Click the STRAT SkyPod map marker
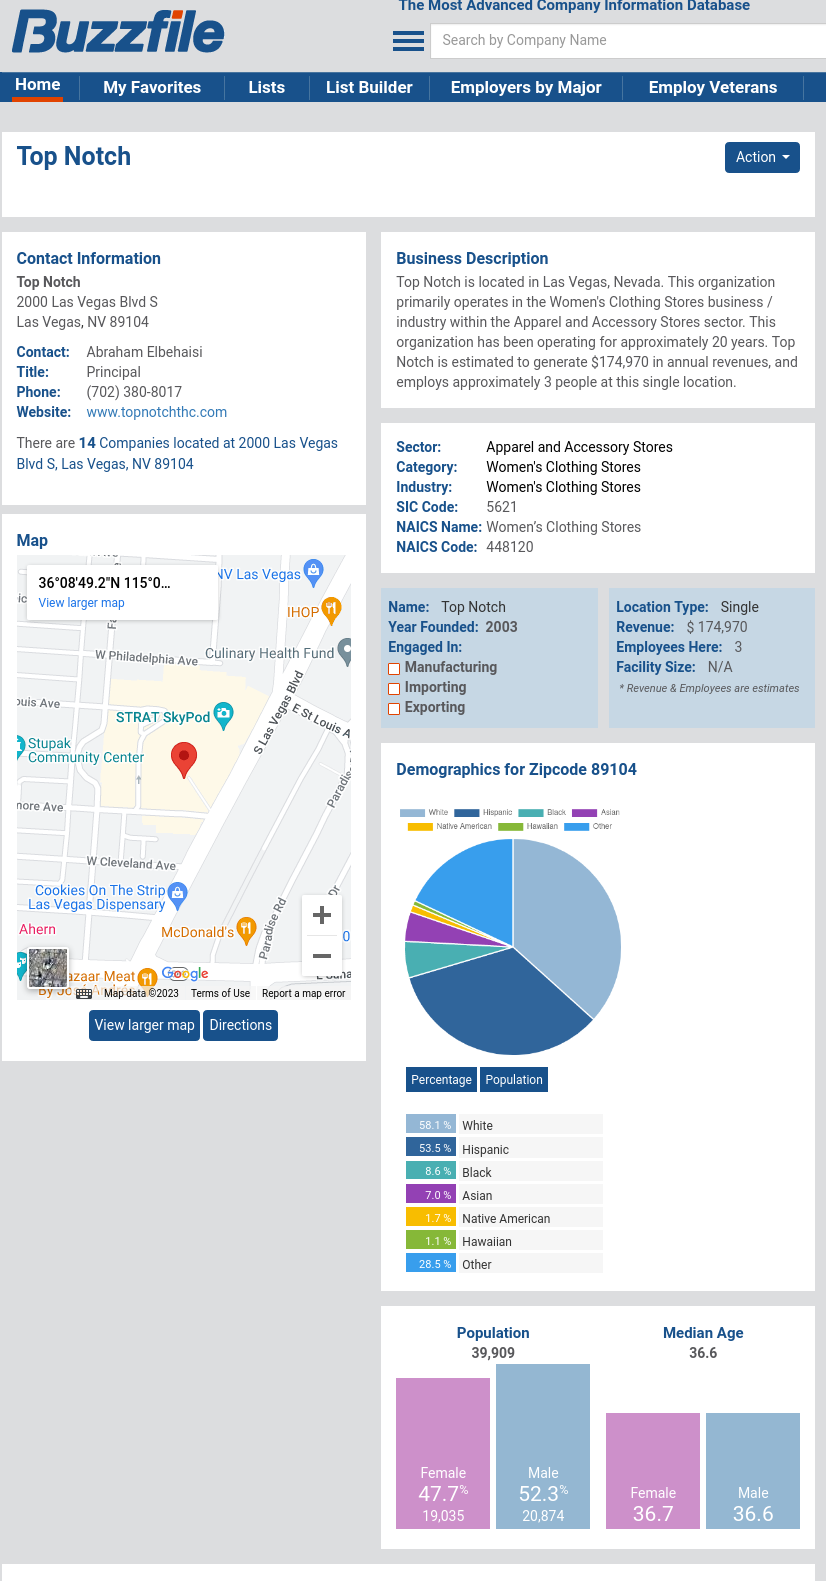This screenshot has height=1581, width=826. pyautogui.click(x=224, y=714)
